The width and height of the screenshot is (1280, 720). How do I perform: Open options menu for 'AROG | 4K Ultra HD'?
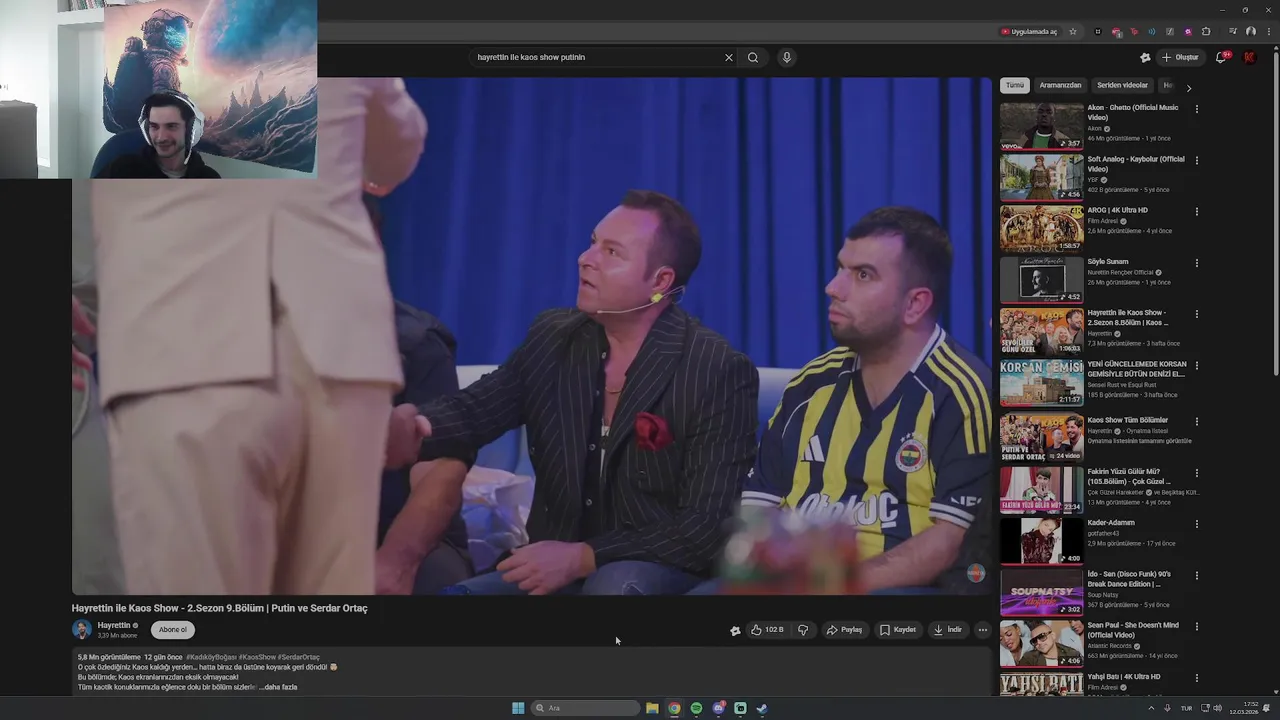click(x=1196, y=211)
